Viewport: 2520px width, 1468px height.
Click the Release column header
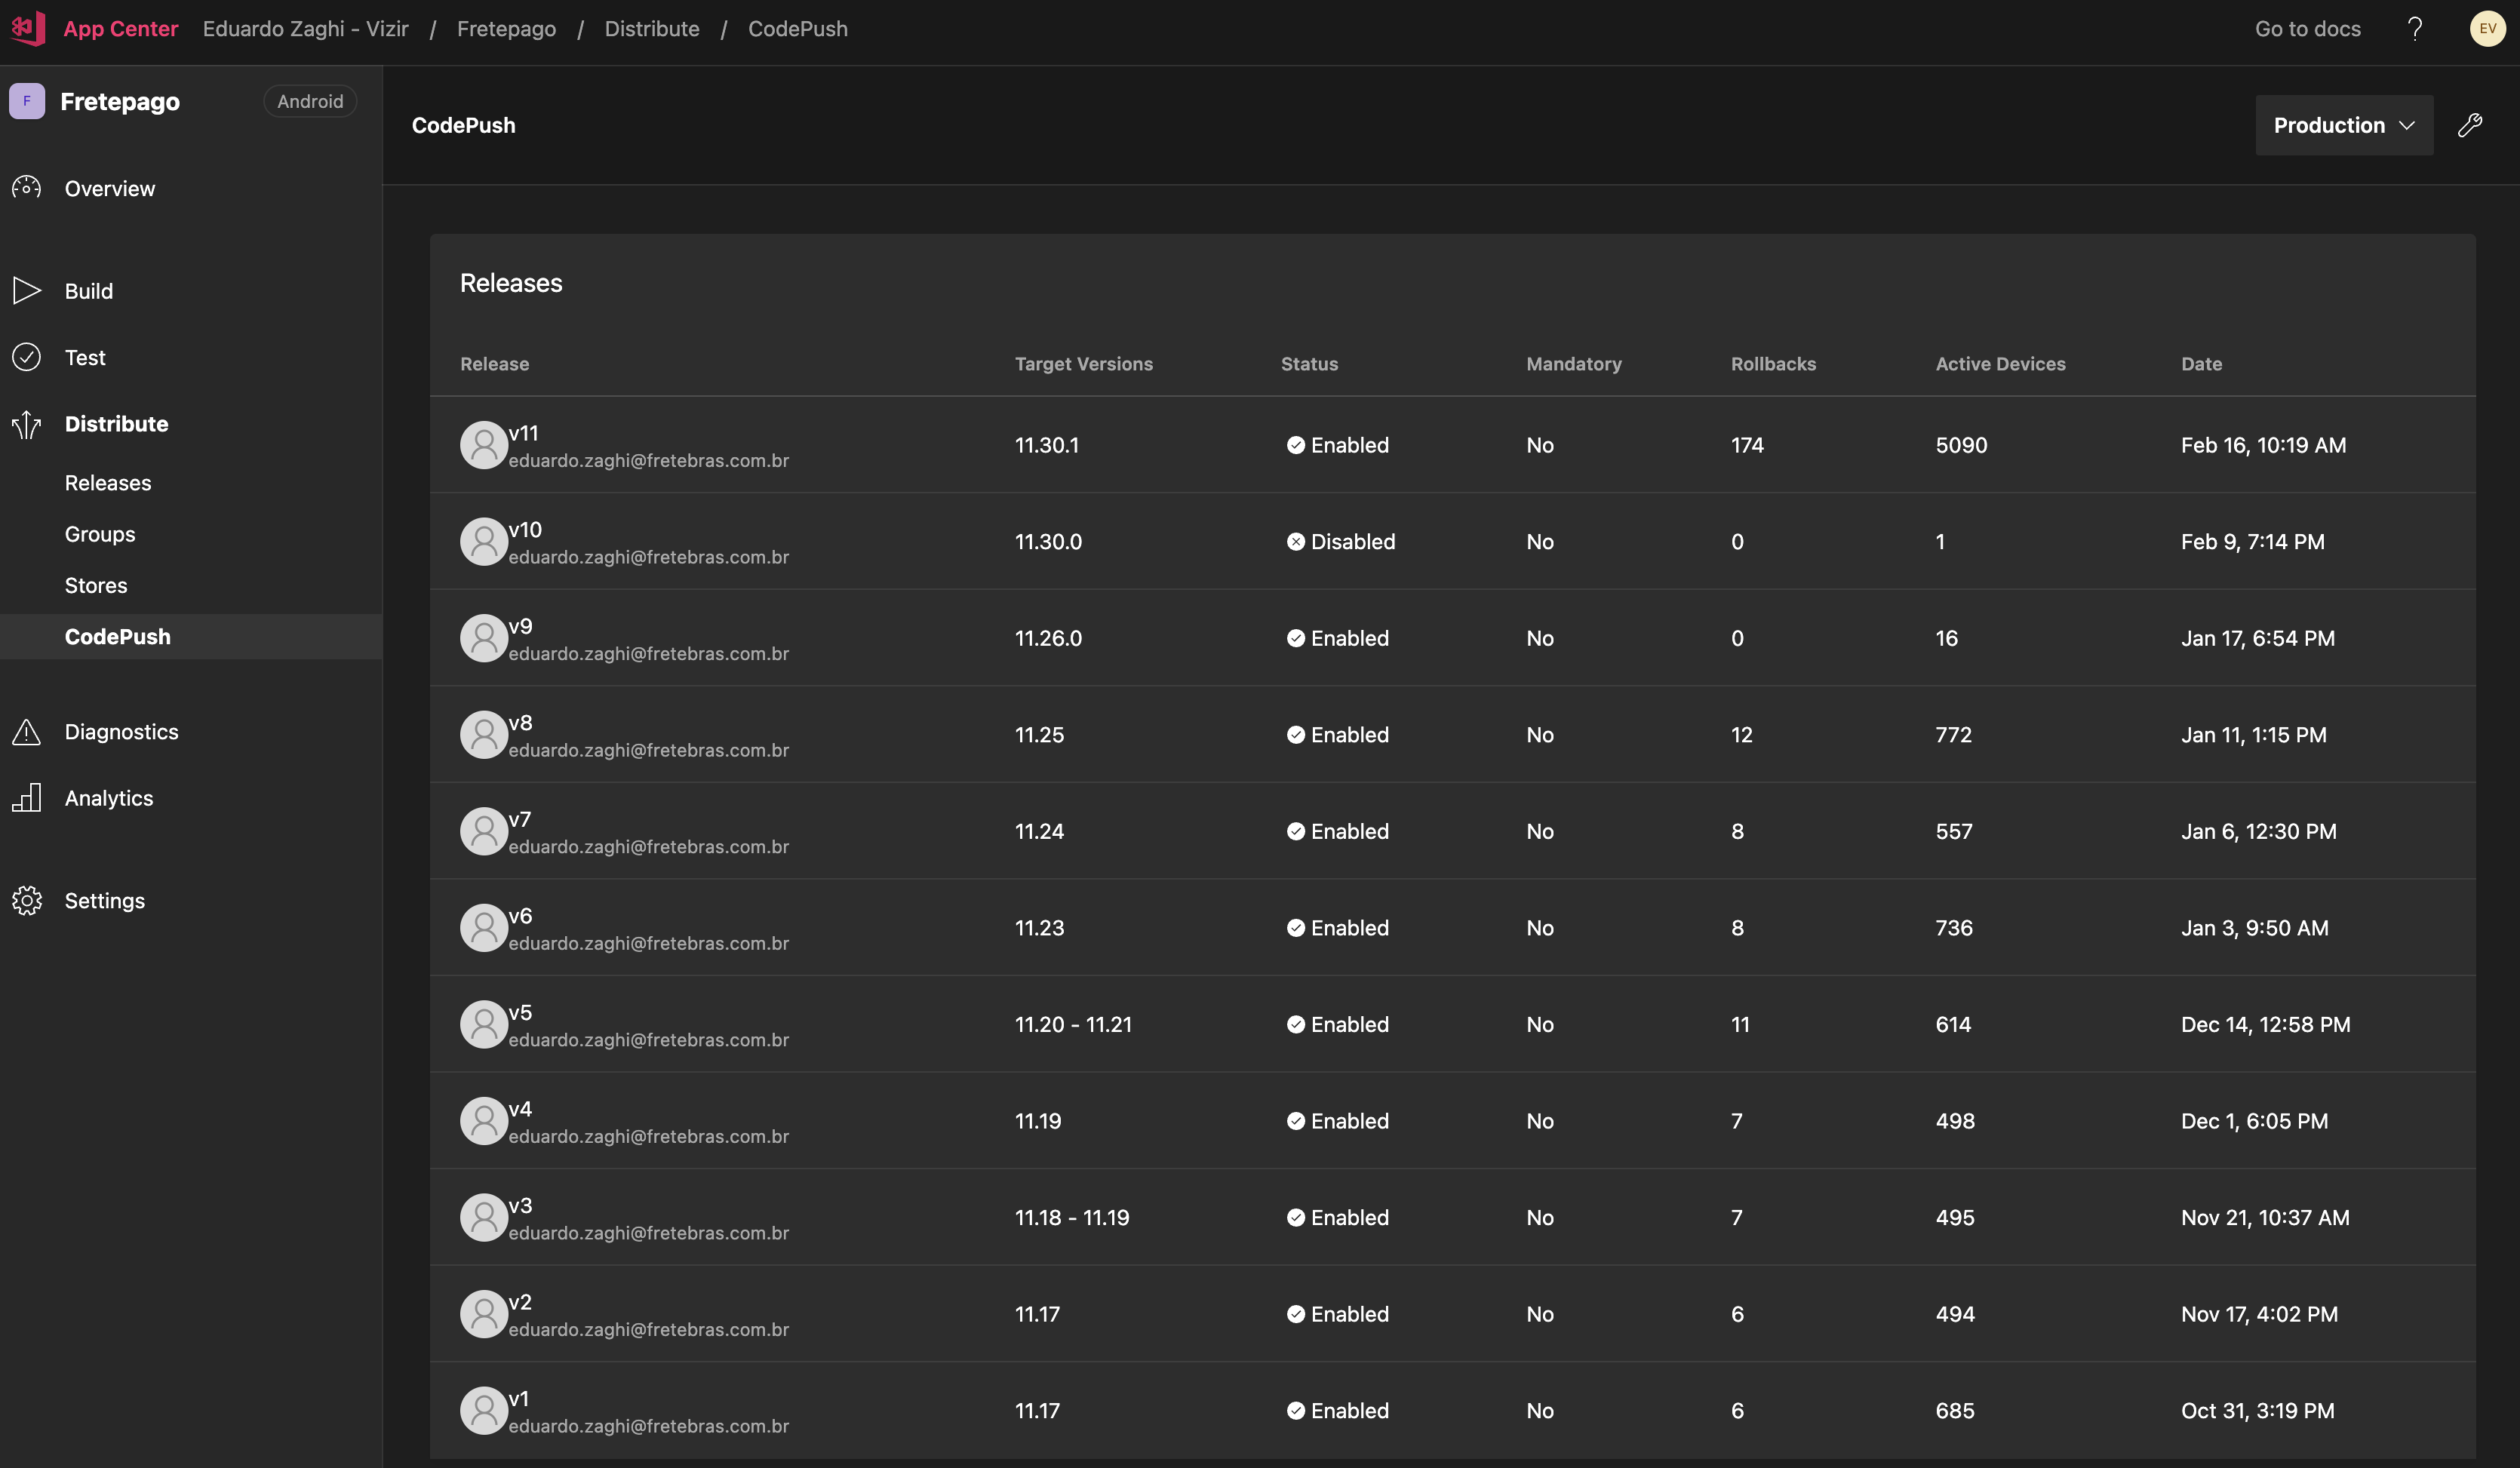[x=495, y=364]
